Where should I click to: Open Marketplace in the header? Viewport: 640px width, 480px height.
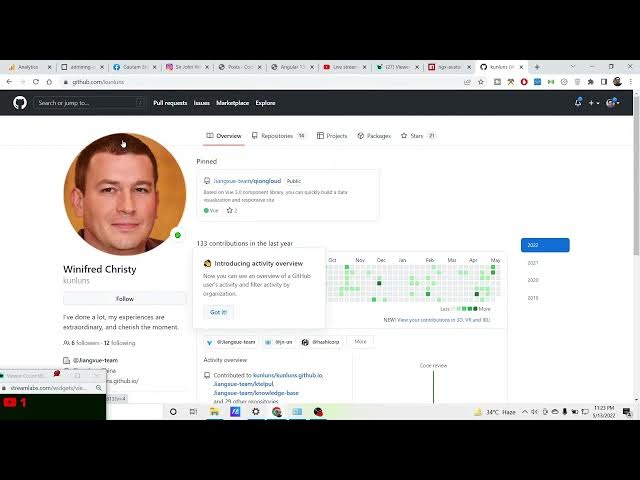tap(233, 103)
